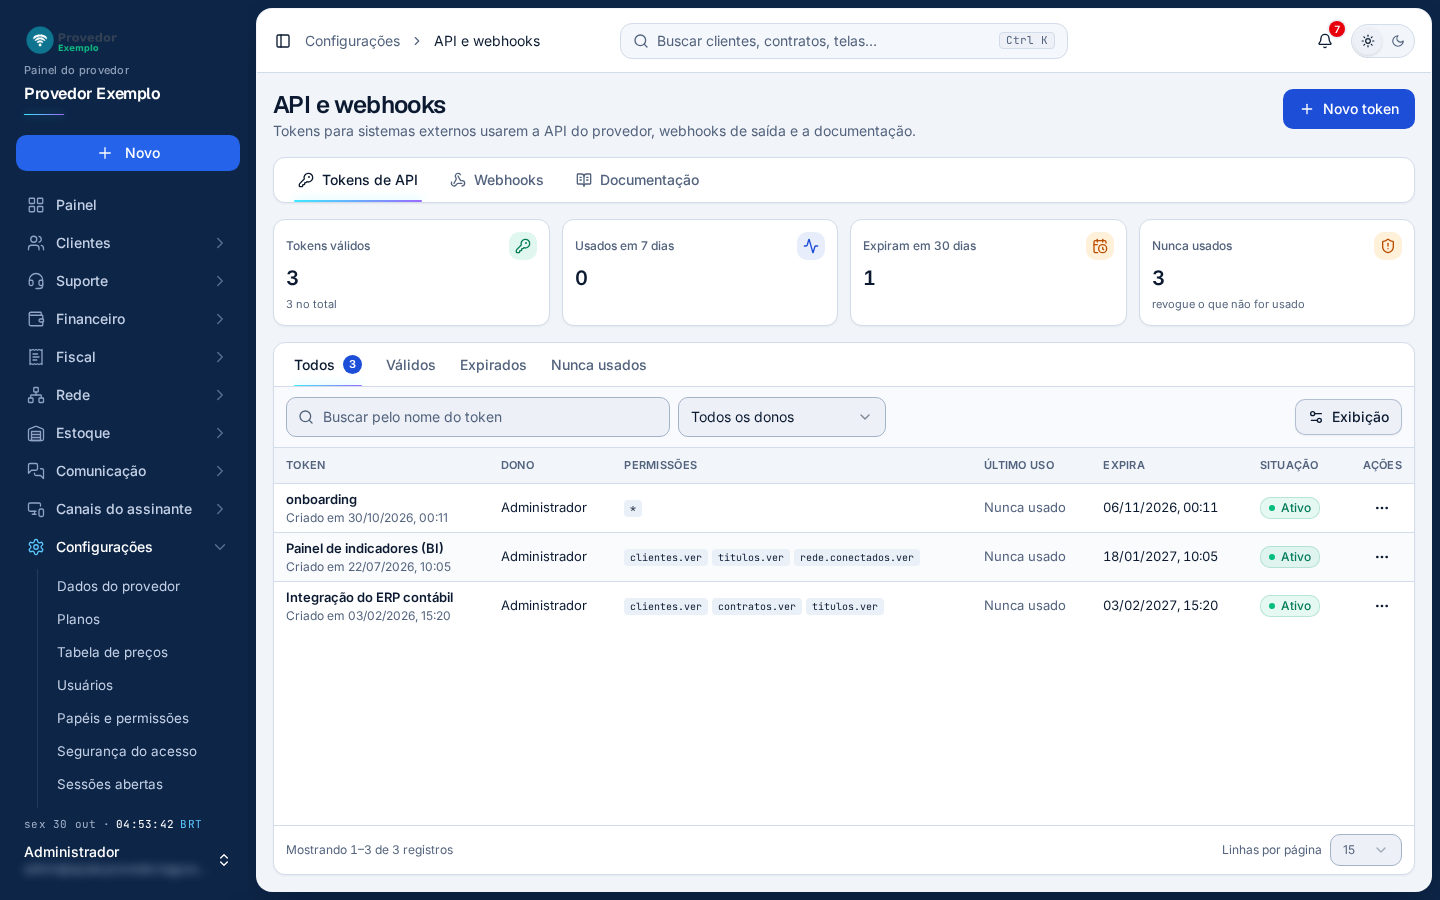This screenshot has width=1440, height=900.
Task: Filter by Válidos tokens
Action: point(411,365)
